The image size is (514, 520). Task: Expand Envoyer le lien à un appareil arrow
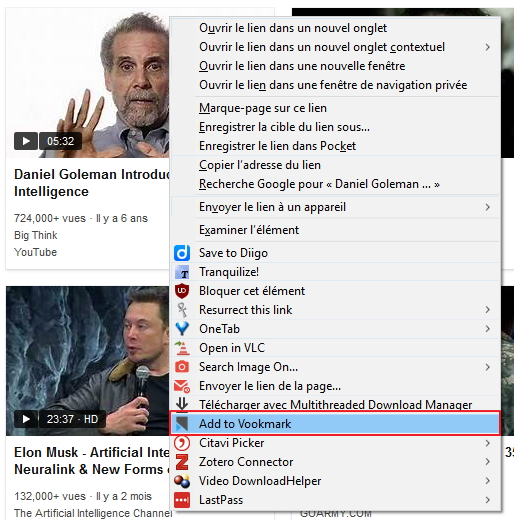488,207
